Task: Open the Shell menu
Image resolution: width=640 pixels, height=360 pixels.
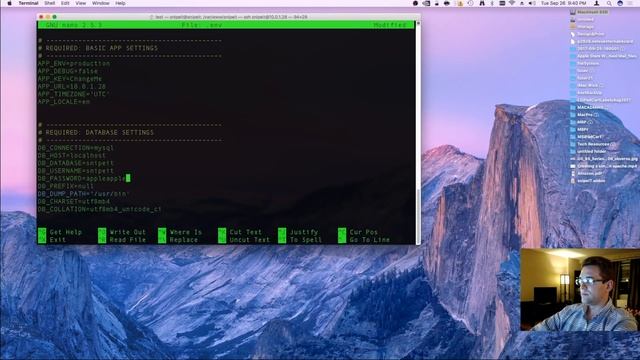Action: click(x=49, y=3)
